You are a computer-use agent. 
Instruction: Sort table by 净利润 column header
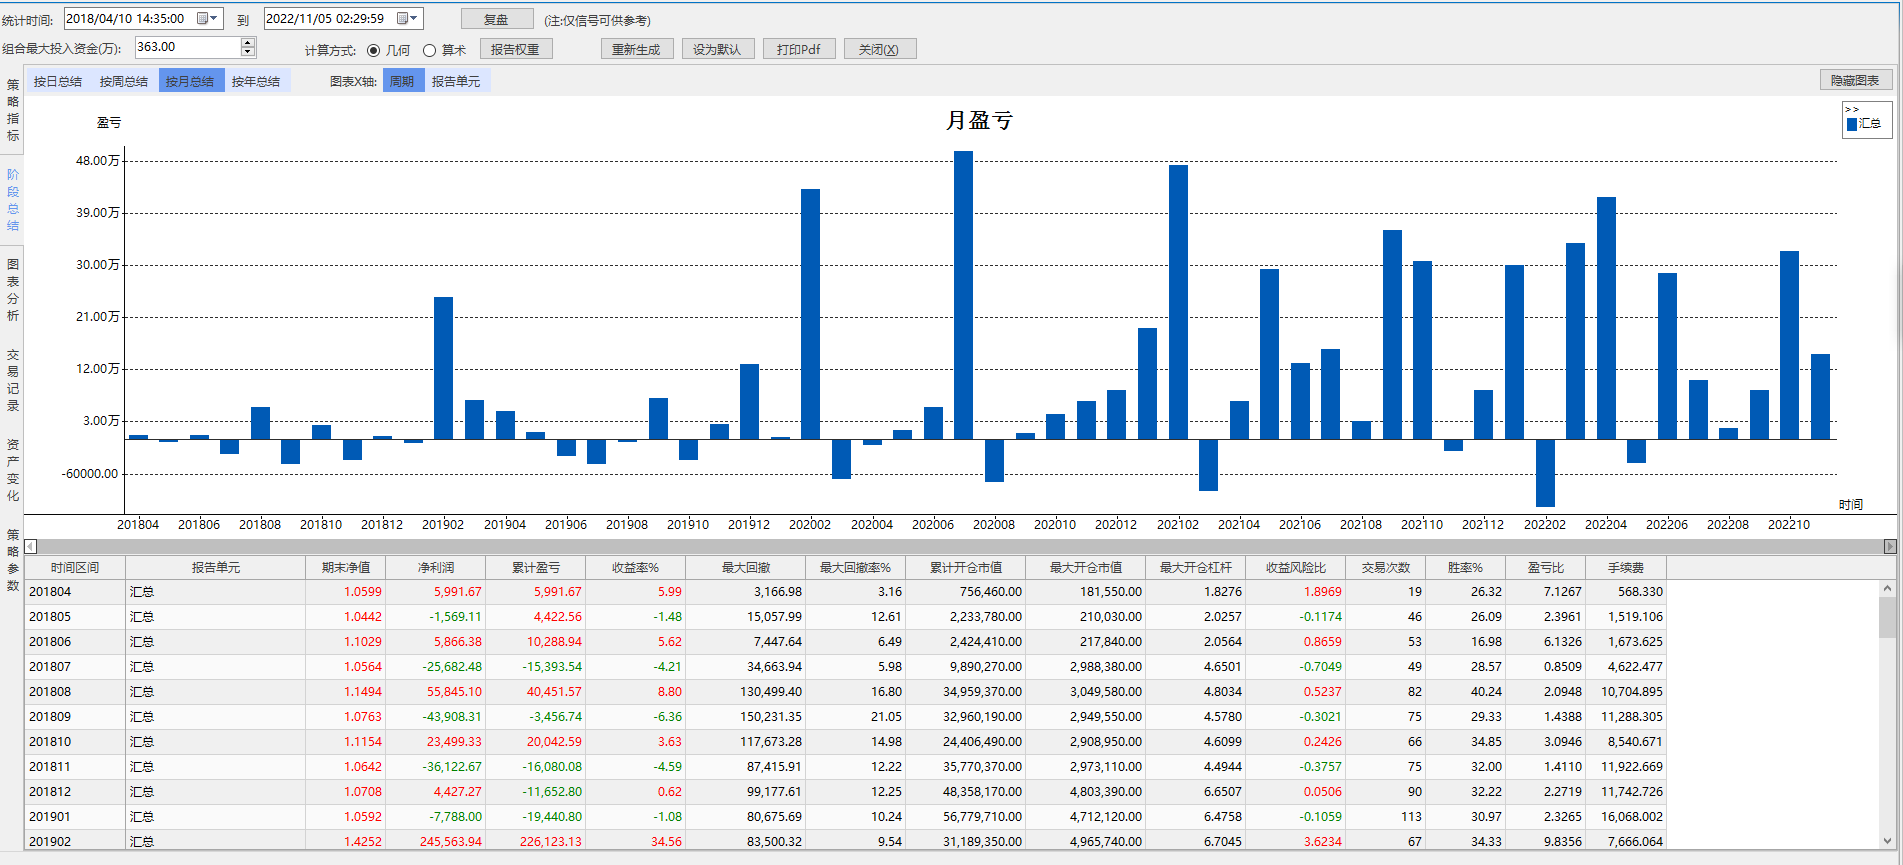[435, 567]
